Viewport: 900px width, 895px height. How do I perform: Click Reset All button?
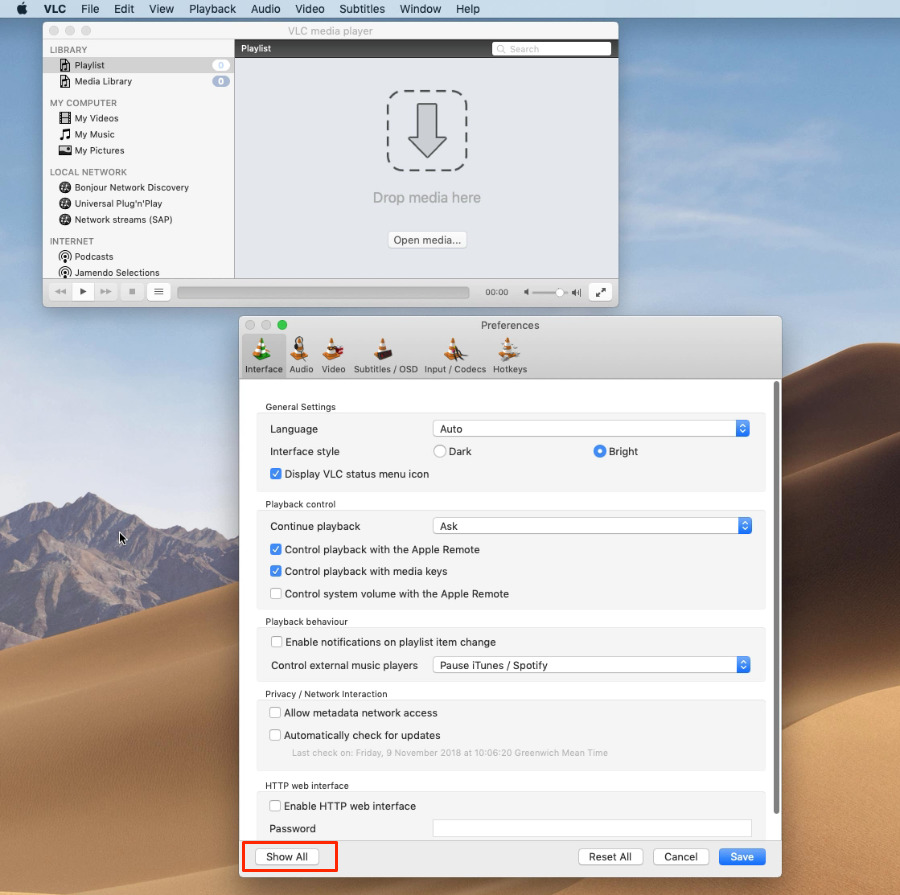(x=610, y=857)
